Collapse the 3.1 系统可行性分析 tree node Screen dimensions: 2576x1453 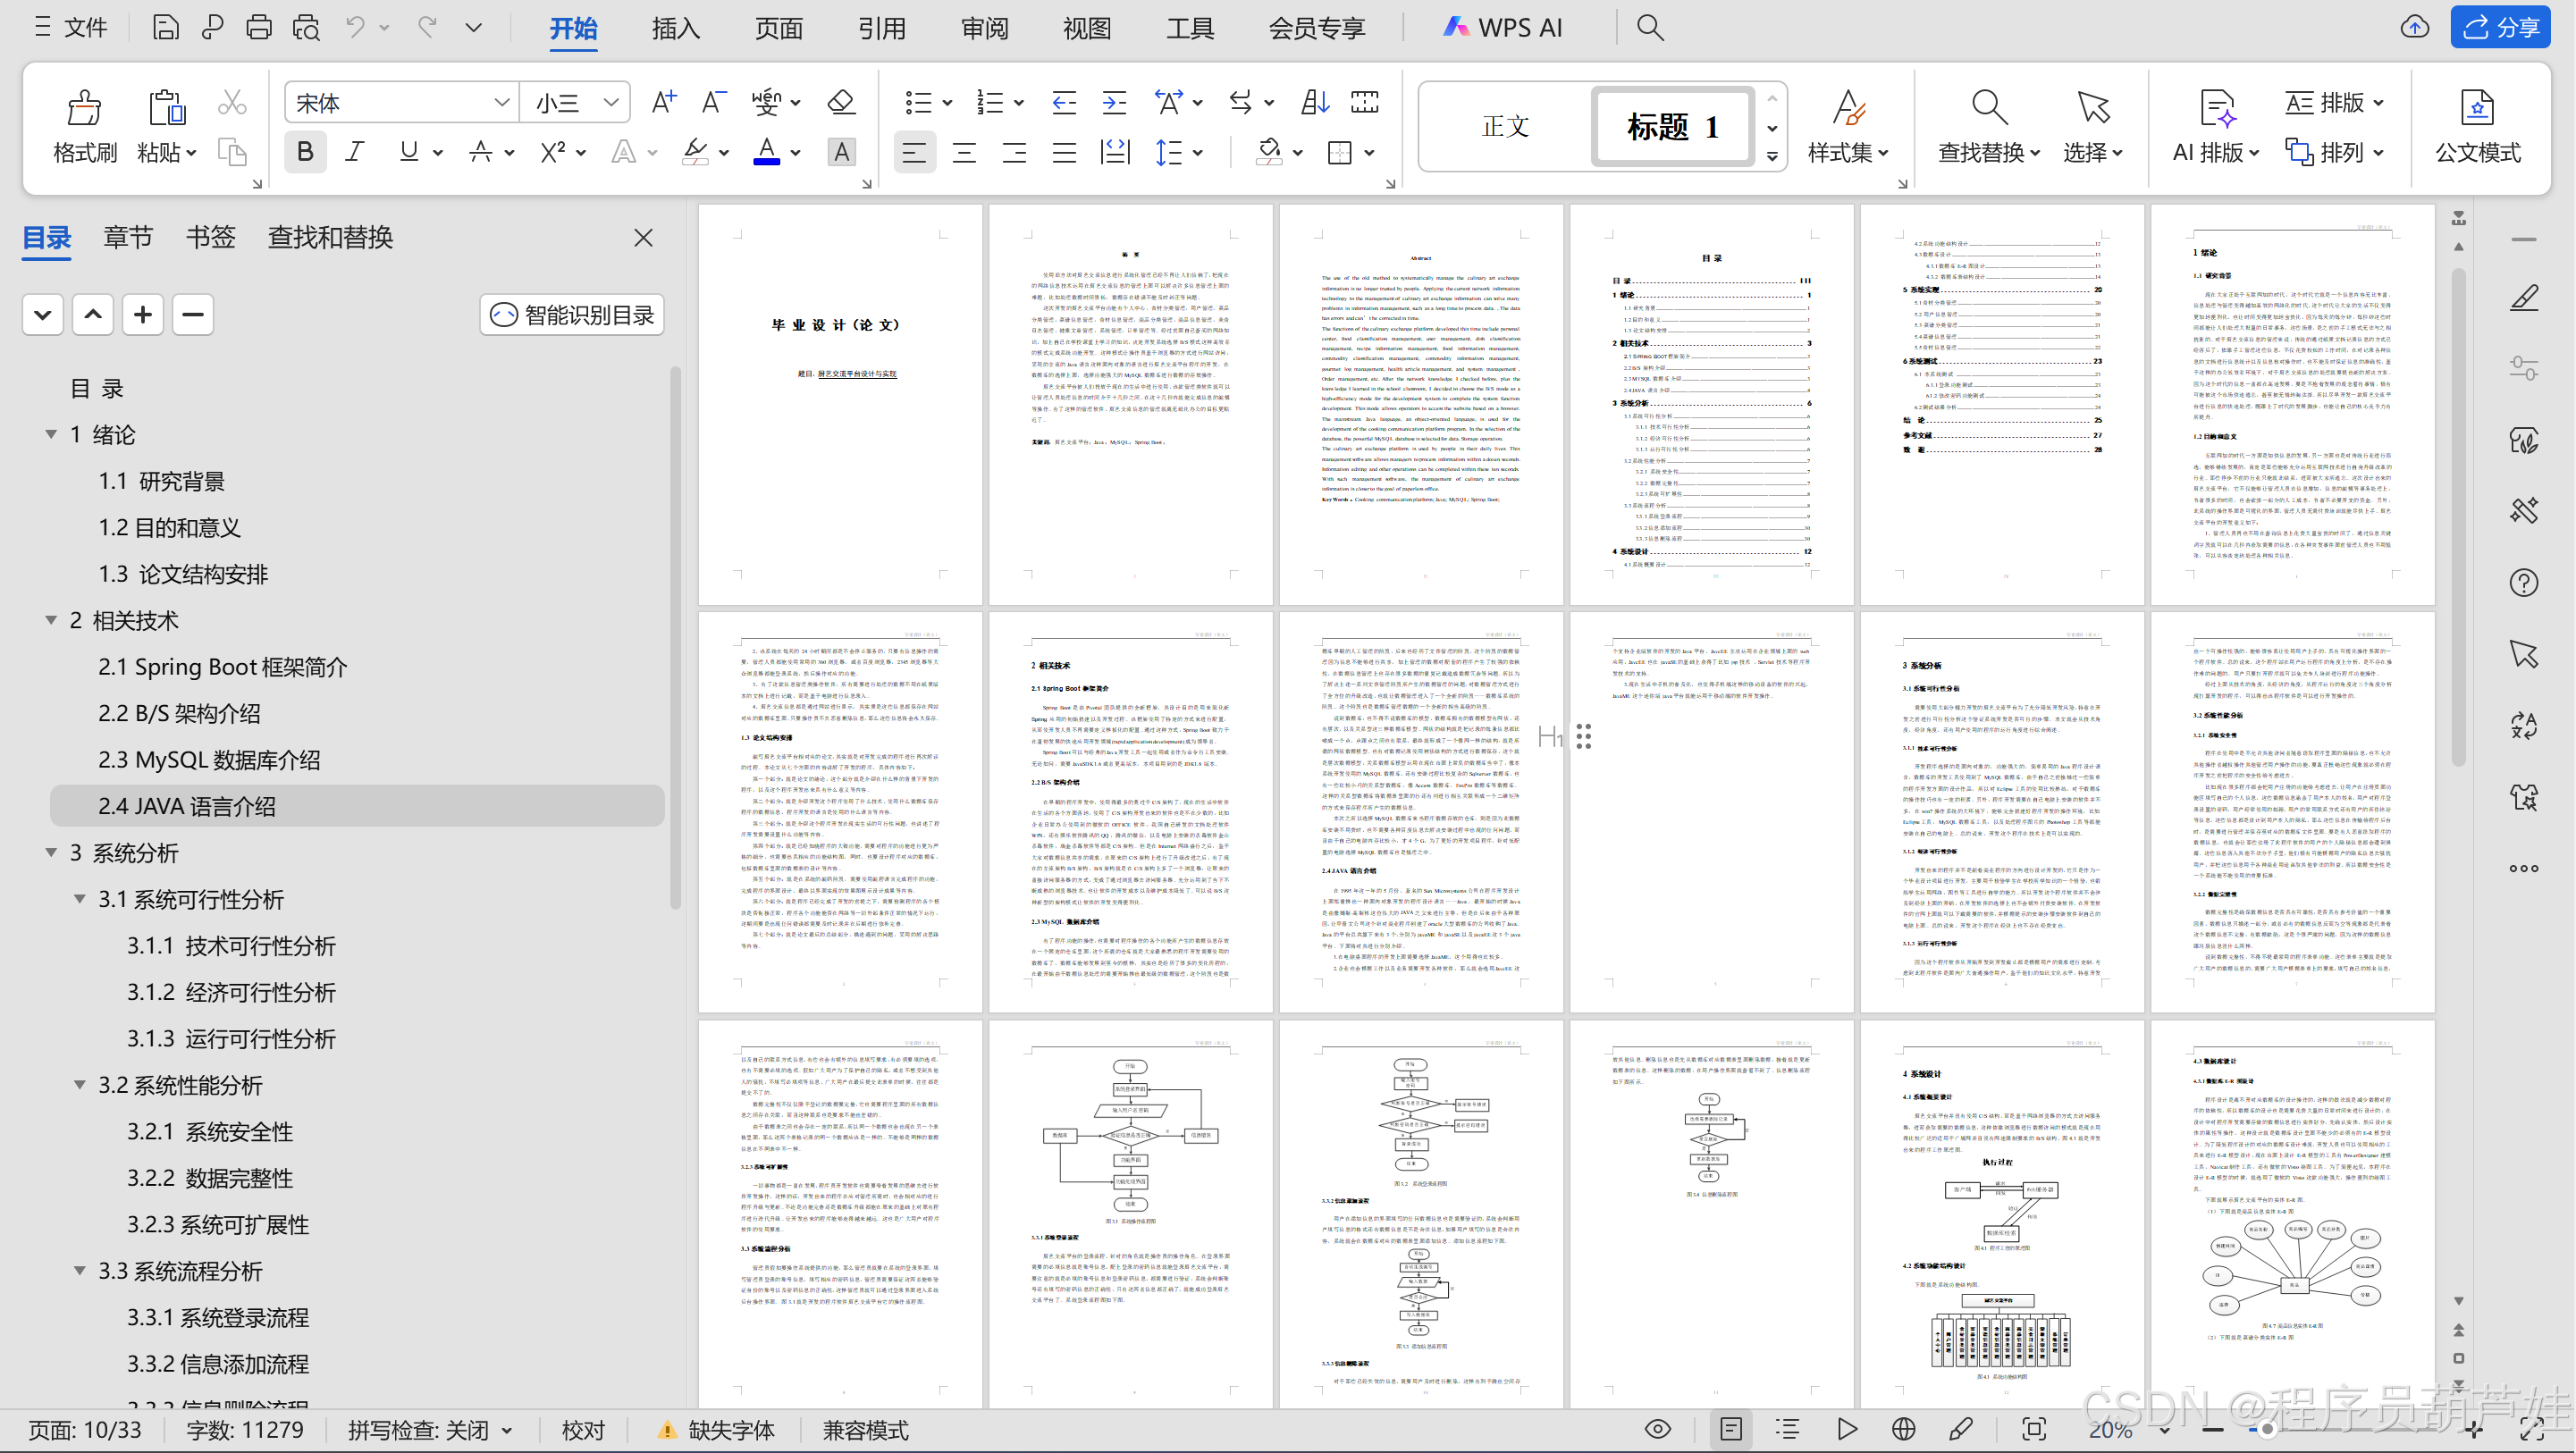tap(80, 899)
